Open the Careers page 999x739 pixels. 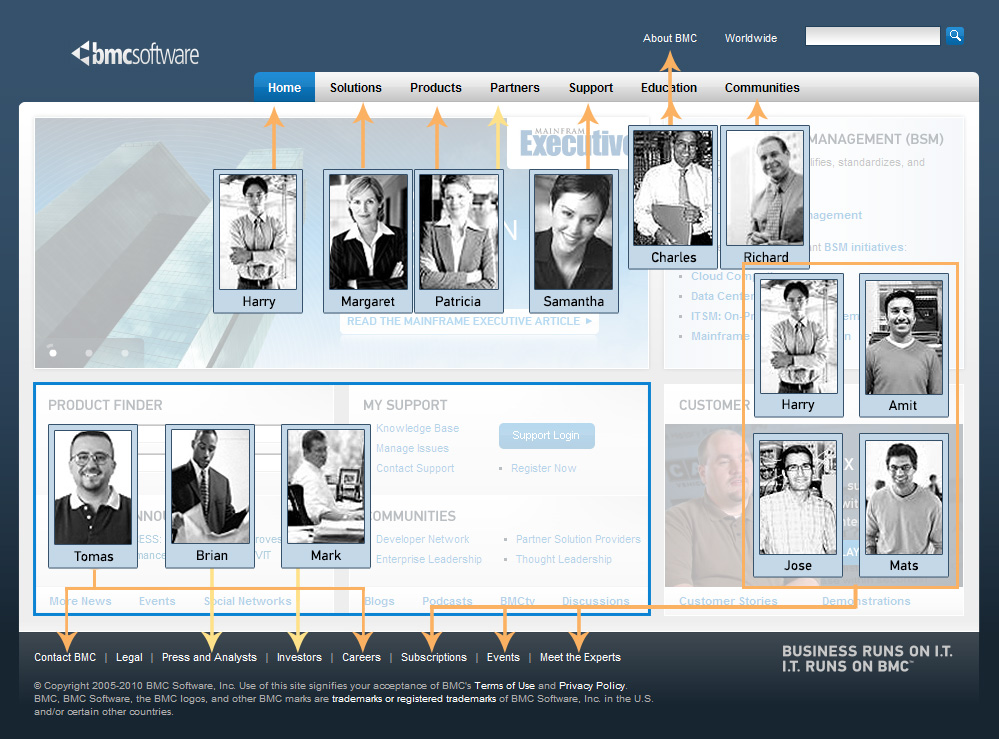click(x=361, y=657)
